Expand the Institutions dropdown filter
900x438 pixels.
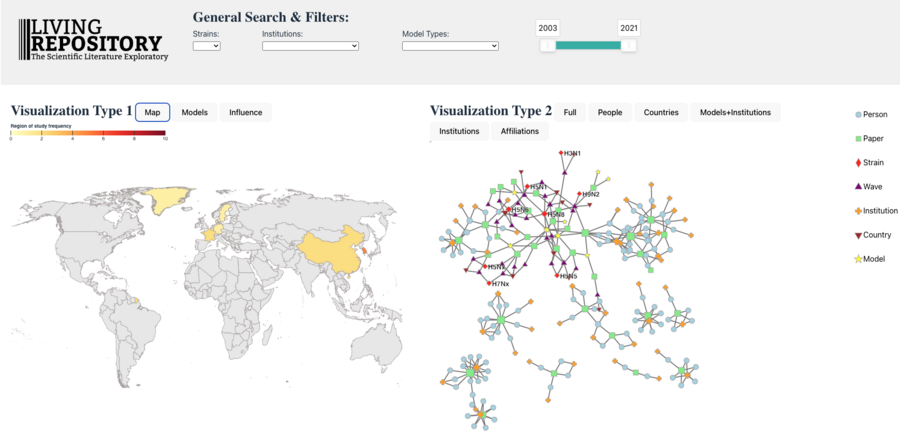coord(311,46)
